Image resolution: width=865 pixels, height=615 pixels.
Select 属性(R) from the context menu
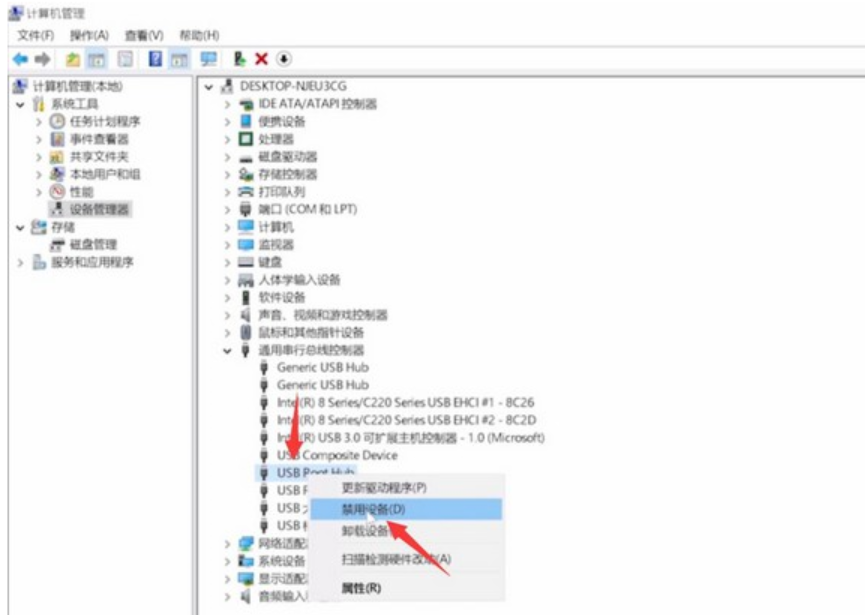coord(360,589)
